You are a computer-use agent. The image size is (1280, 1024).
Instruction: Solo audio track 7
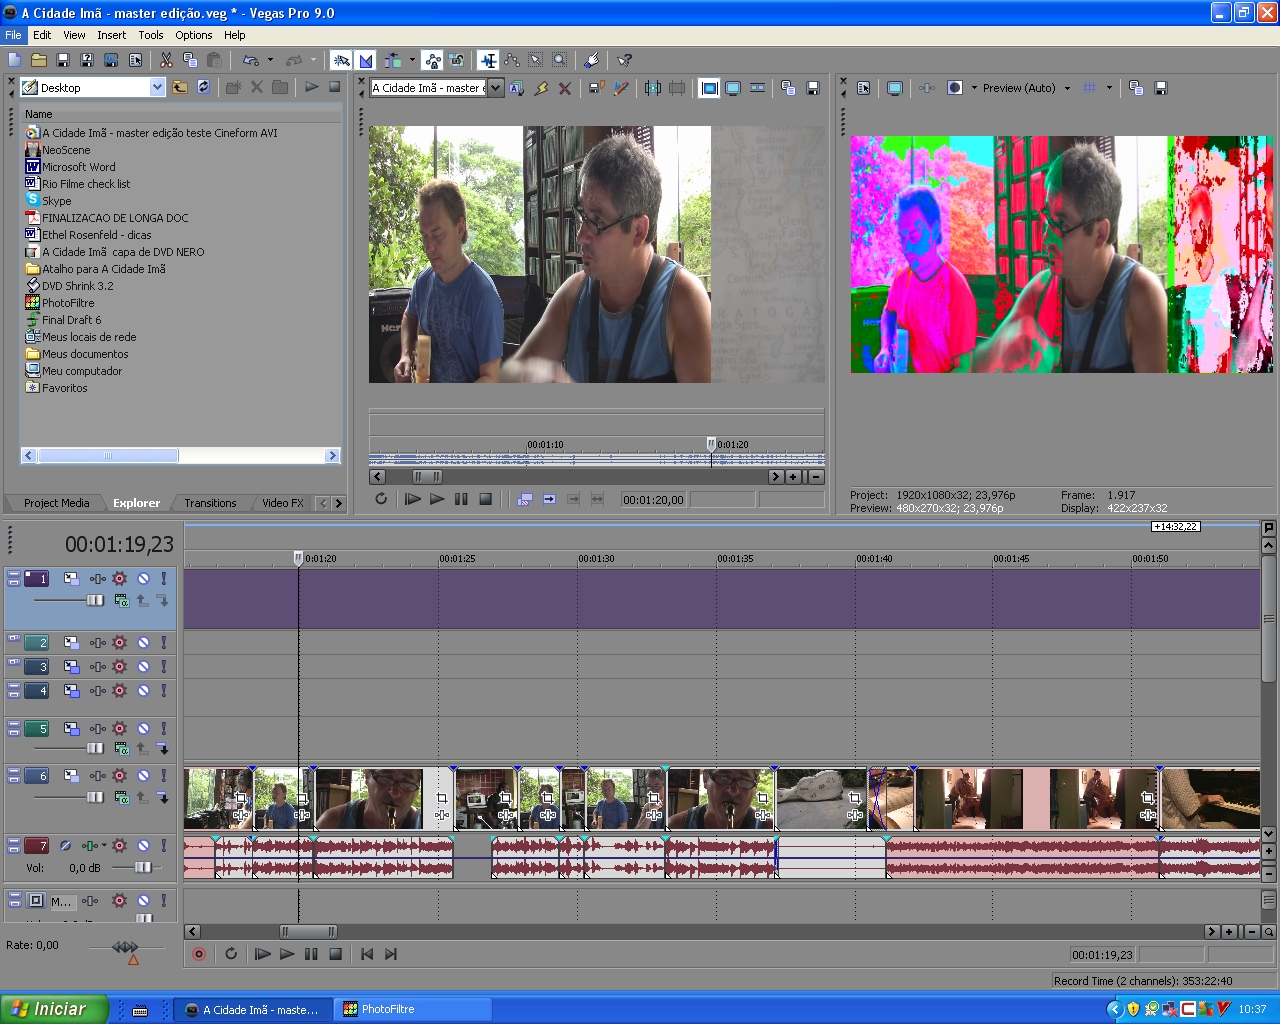click(x=164, y=846)
